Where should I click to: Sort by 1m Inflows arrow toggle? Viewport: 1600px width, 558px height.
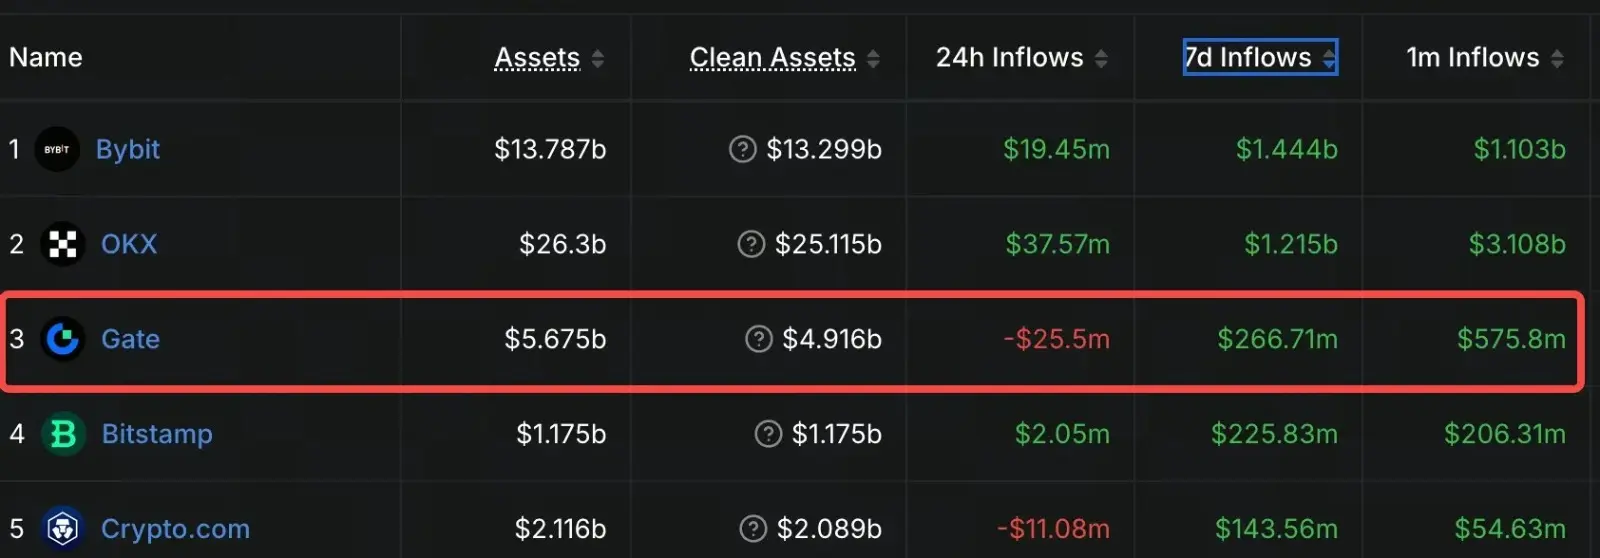coord(1557,59)
